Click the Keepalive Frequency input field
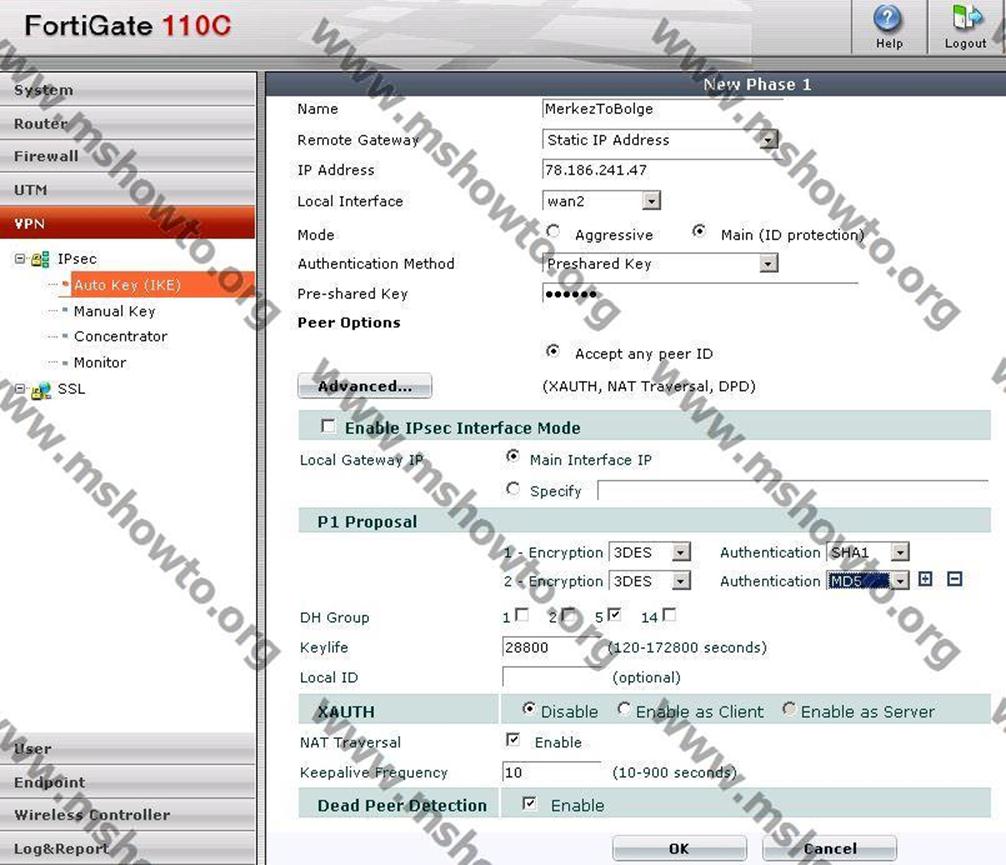The width and height of the screenshot is (1006, 865). tap(552, 772)
